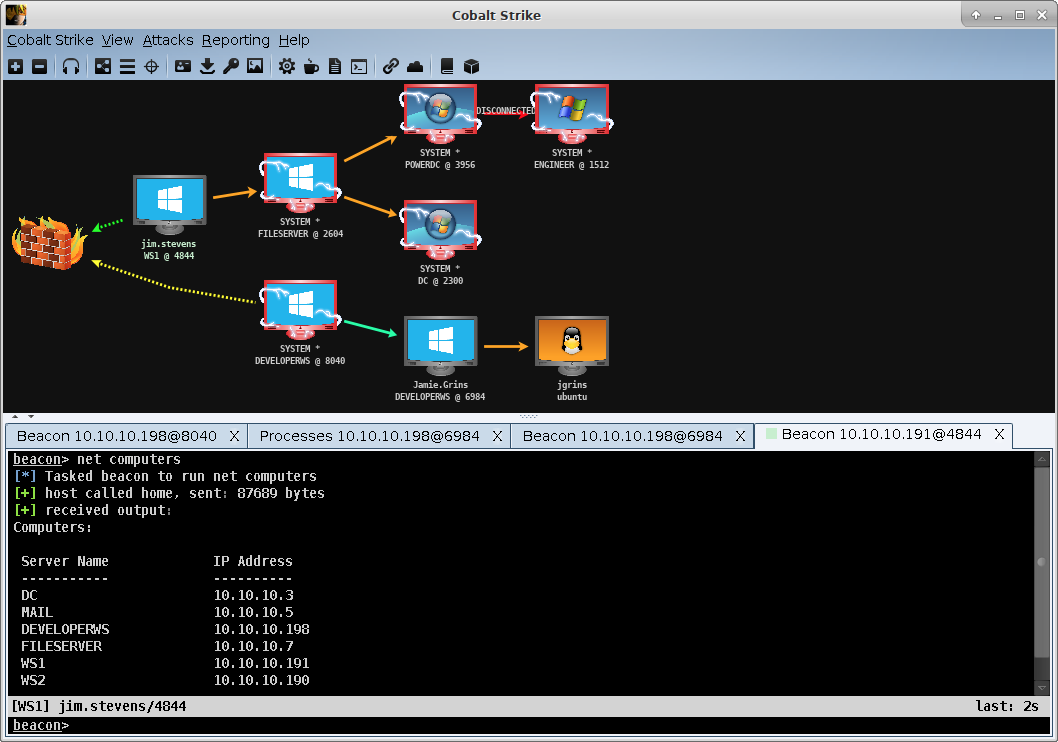Viewport: 1058px width, 742px height.
Task: Switch to Beacon 10.10.10.198@8040 tab
Action: click(116, 436)
